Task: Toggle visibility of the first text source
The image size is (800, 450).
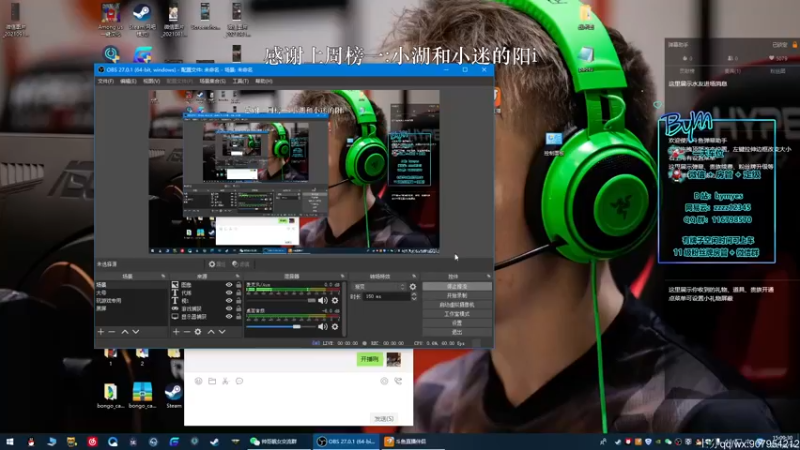Action: pos(229,293)
